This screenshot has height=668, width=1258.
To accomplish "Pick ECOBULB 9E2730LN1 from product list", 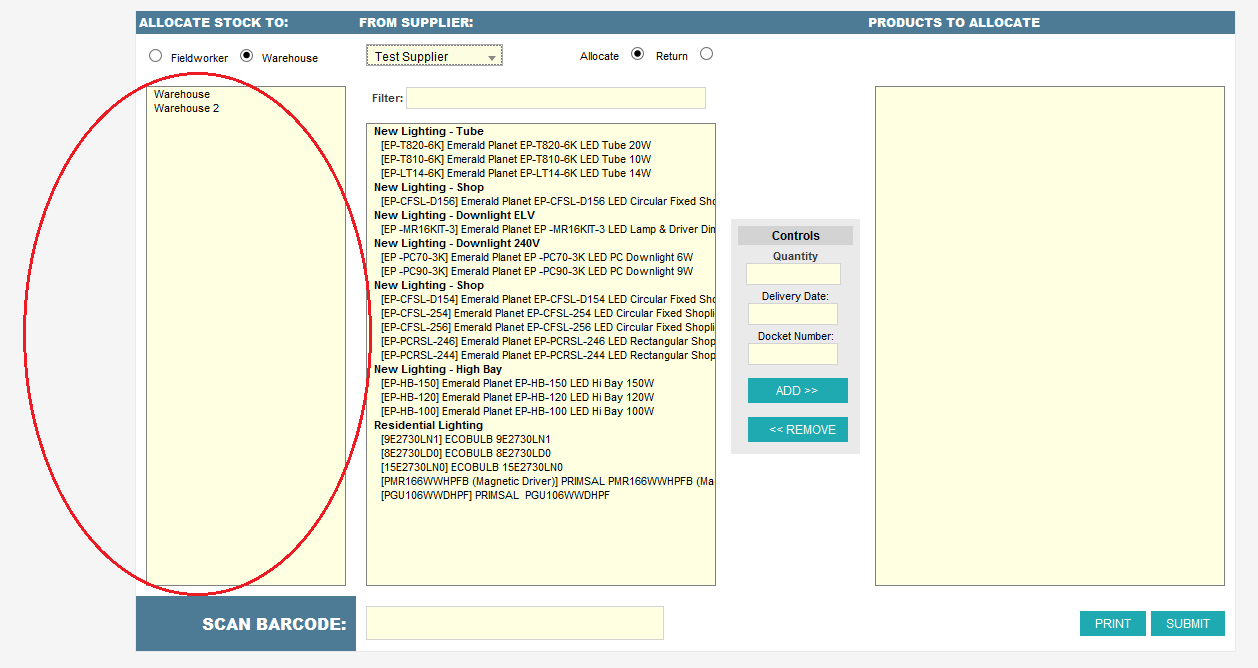I will (x=465, y=439).
